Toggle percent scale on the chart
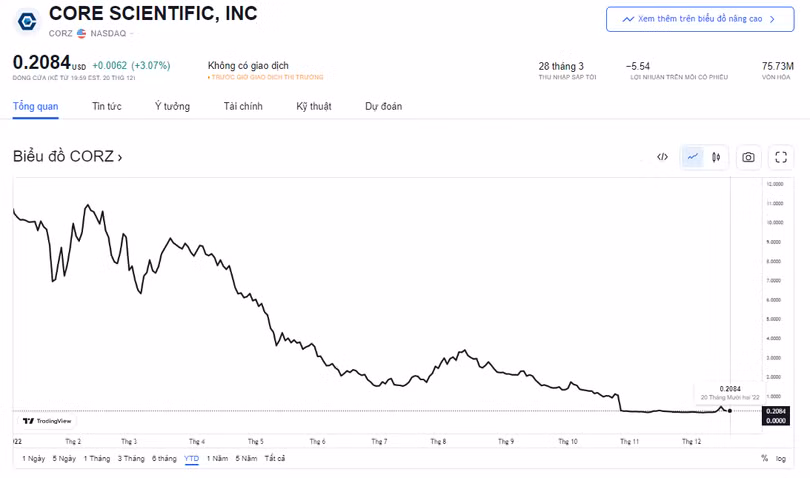Screen dimensions: 810x478 pyautogui.click(x=765, y=458)
